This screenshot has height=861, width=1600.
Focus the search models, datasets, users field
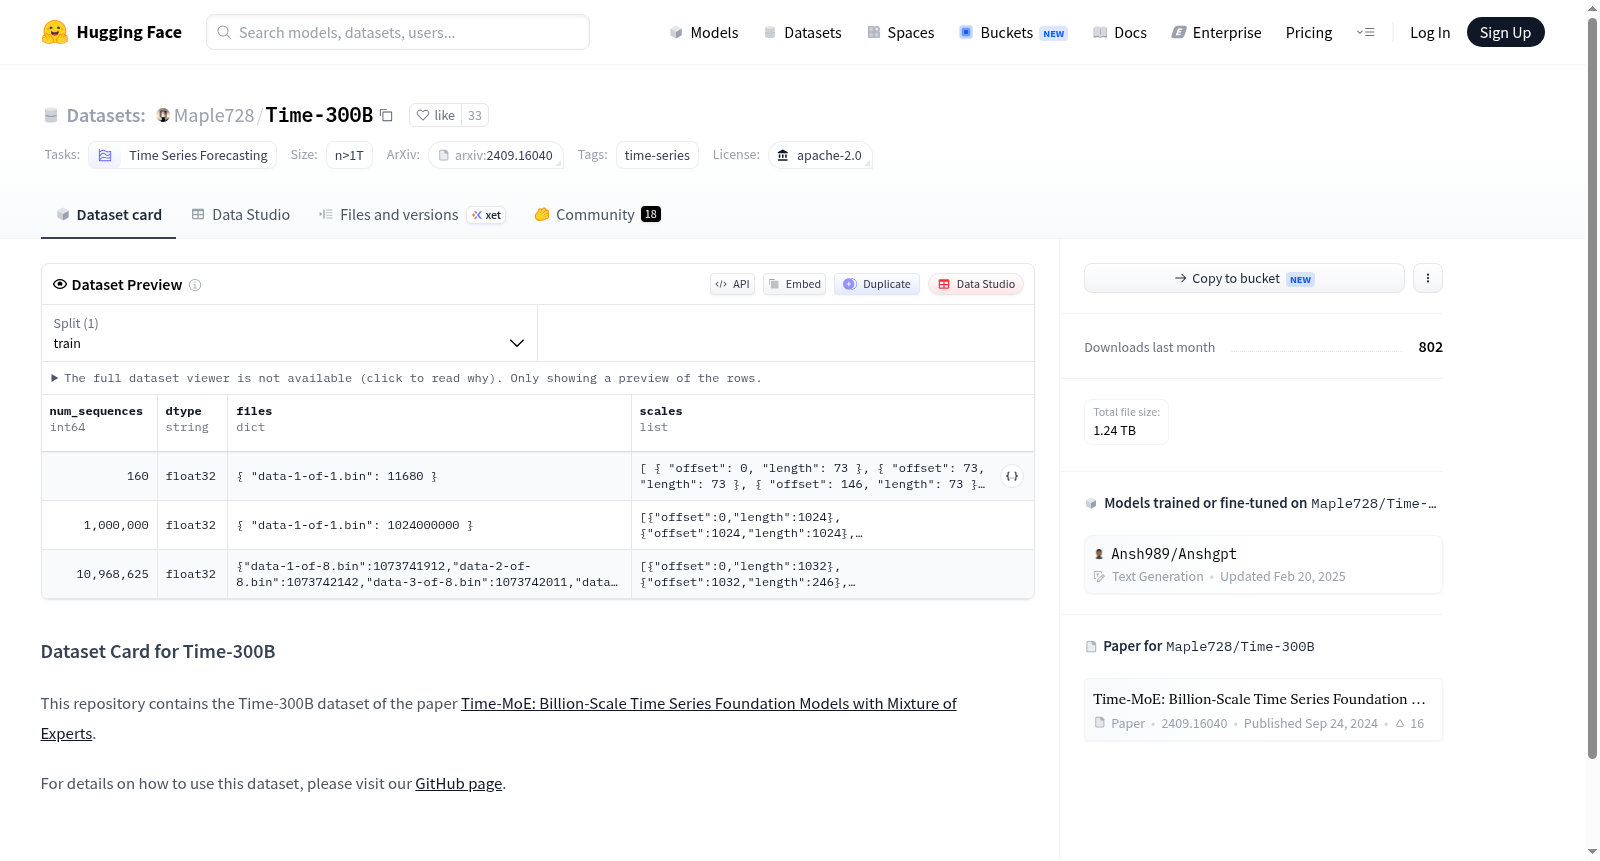coord(398,32)
